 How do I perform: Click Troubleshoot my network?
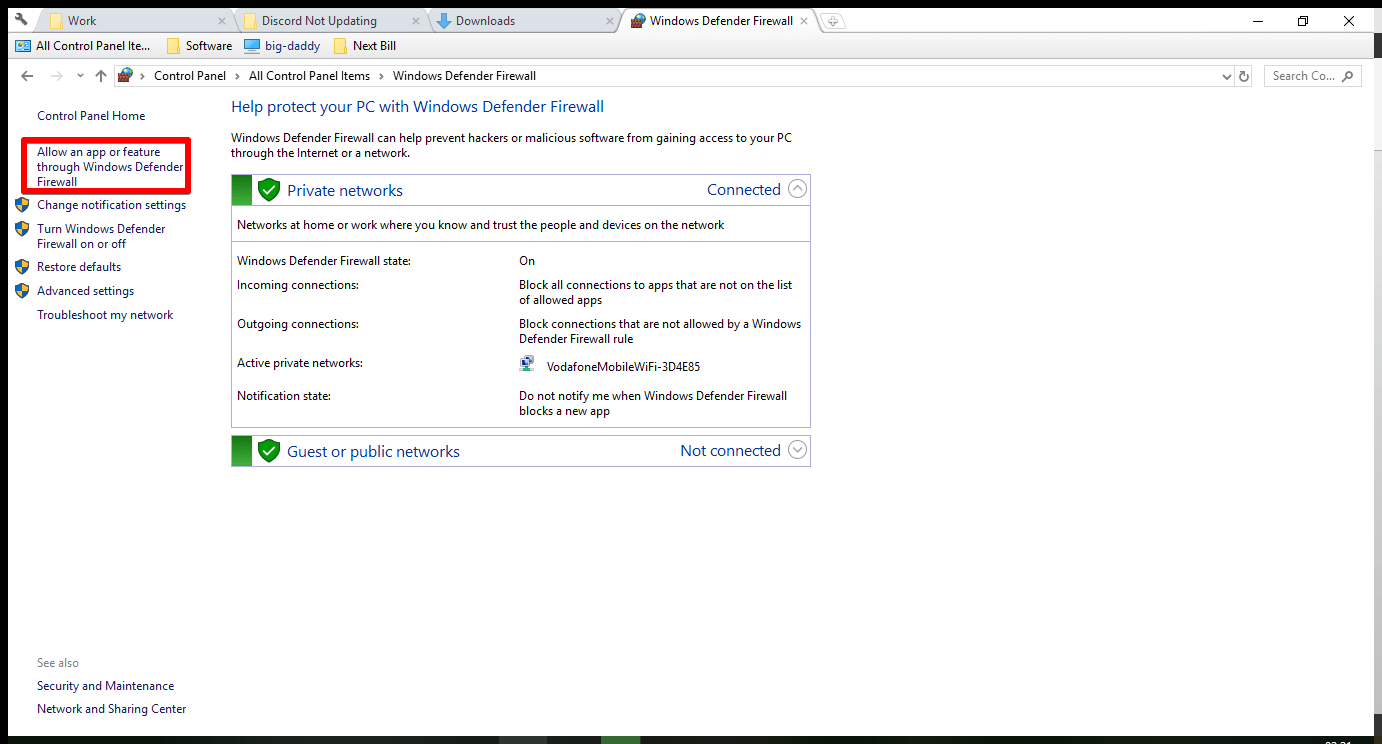[104, 314]
